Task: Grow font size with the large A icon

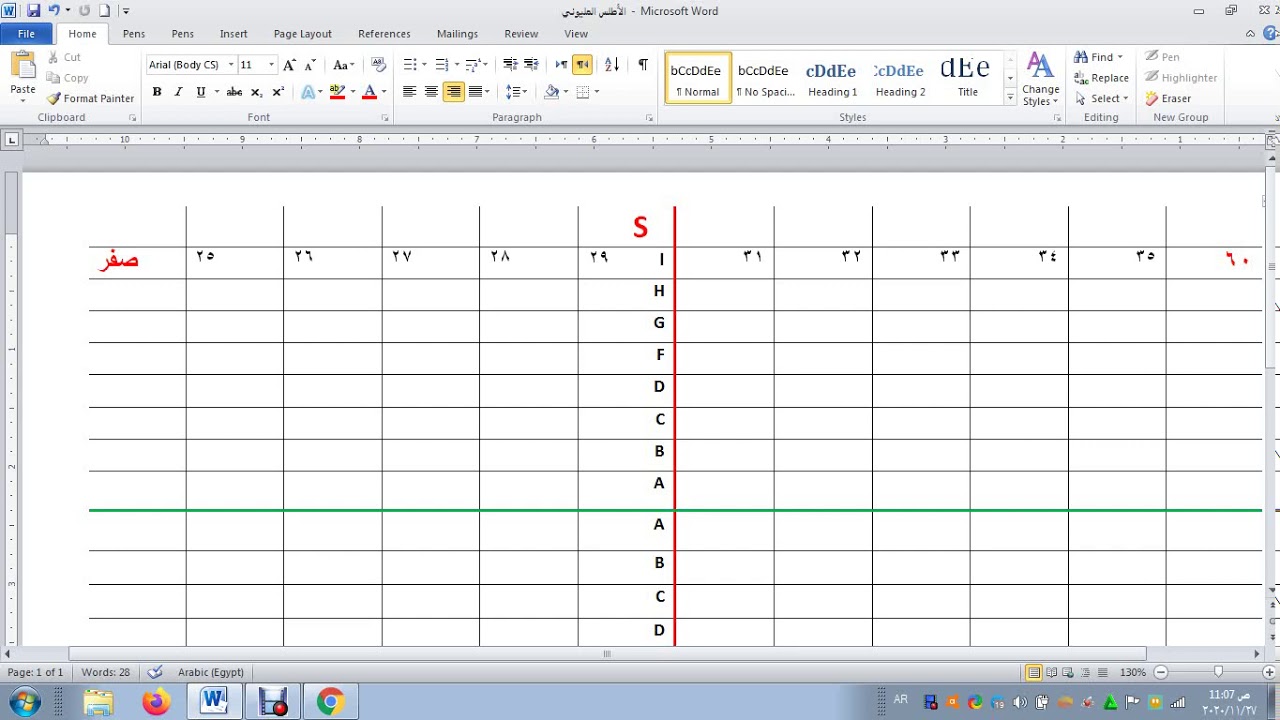Action: coord(289,65)
